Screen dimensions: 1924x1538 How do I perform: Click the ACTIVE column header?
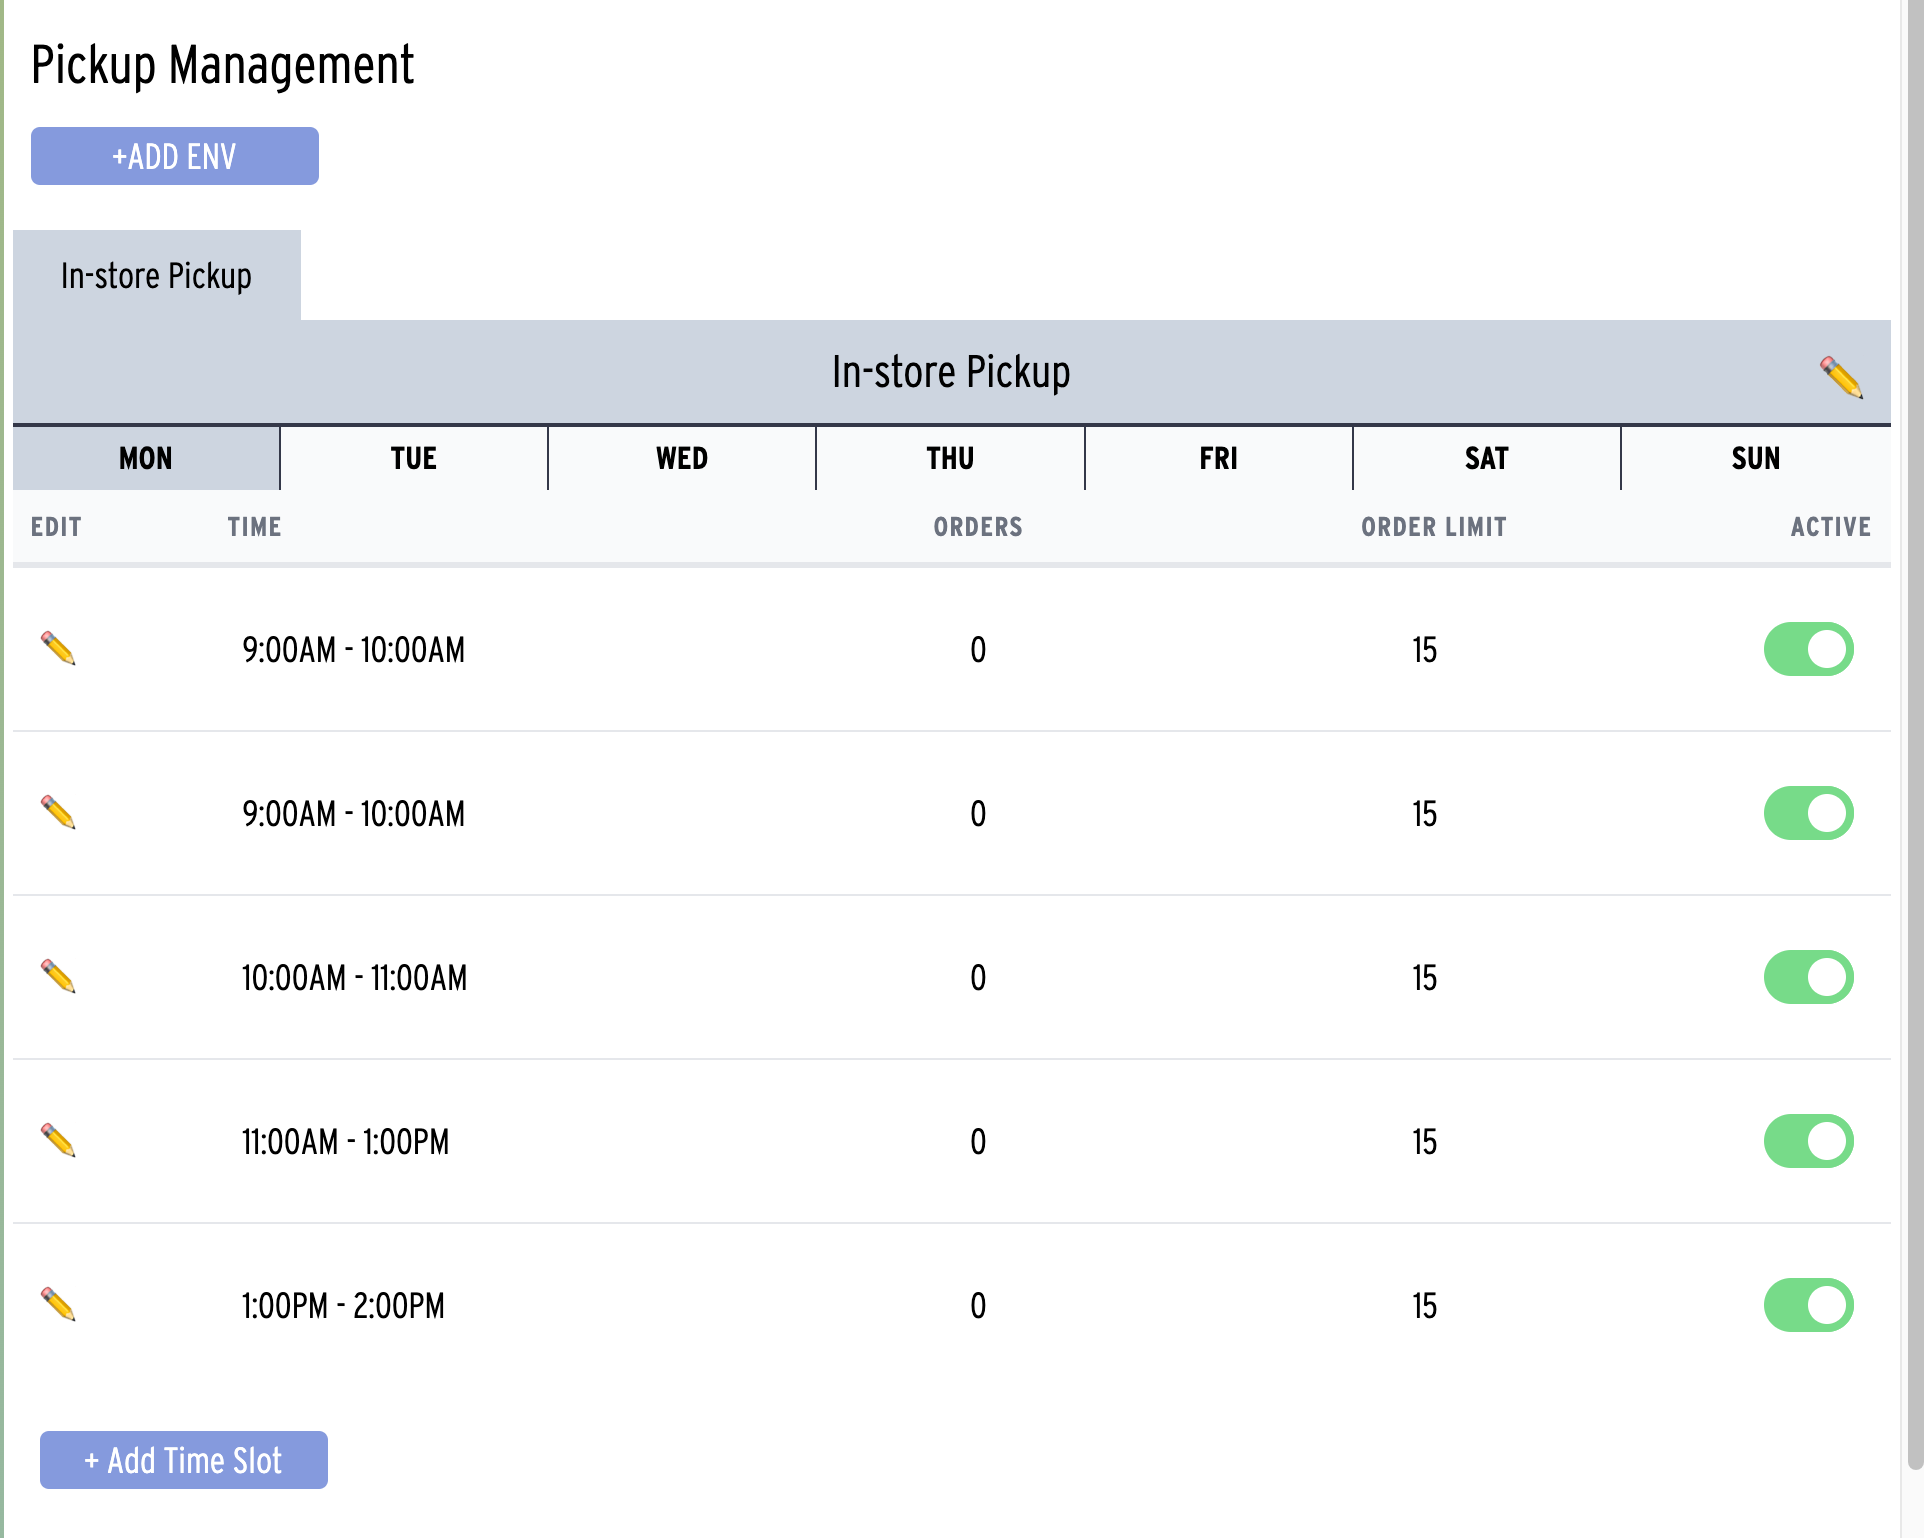(1830, 527)
